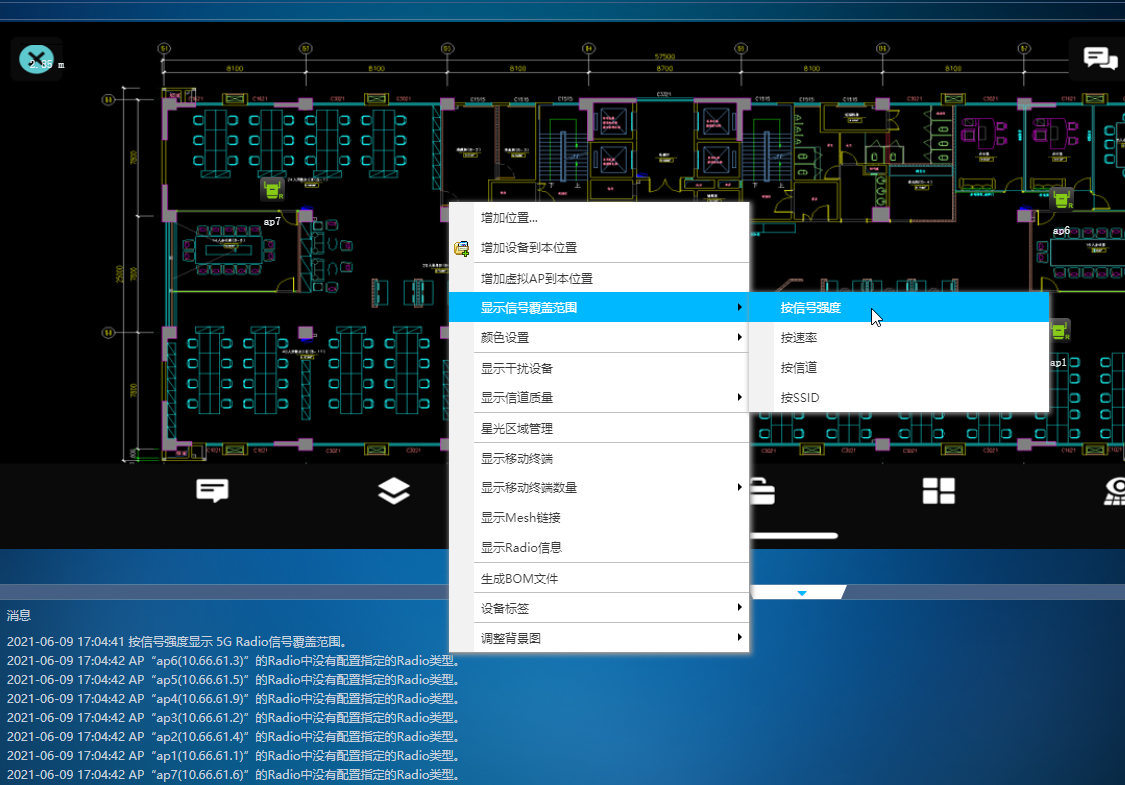Click the log entry for ap3(10.66.61.2)
This screenshot has width=1125, height=785.
[234, 718]
